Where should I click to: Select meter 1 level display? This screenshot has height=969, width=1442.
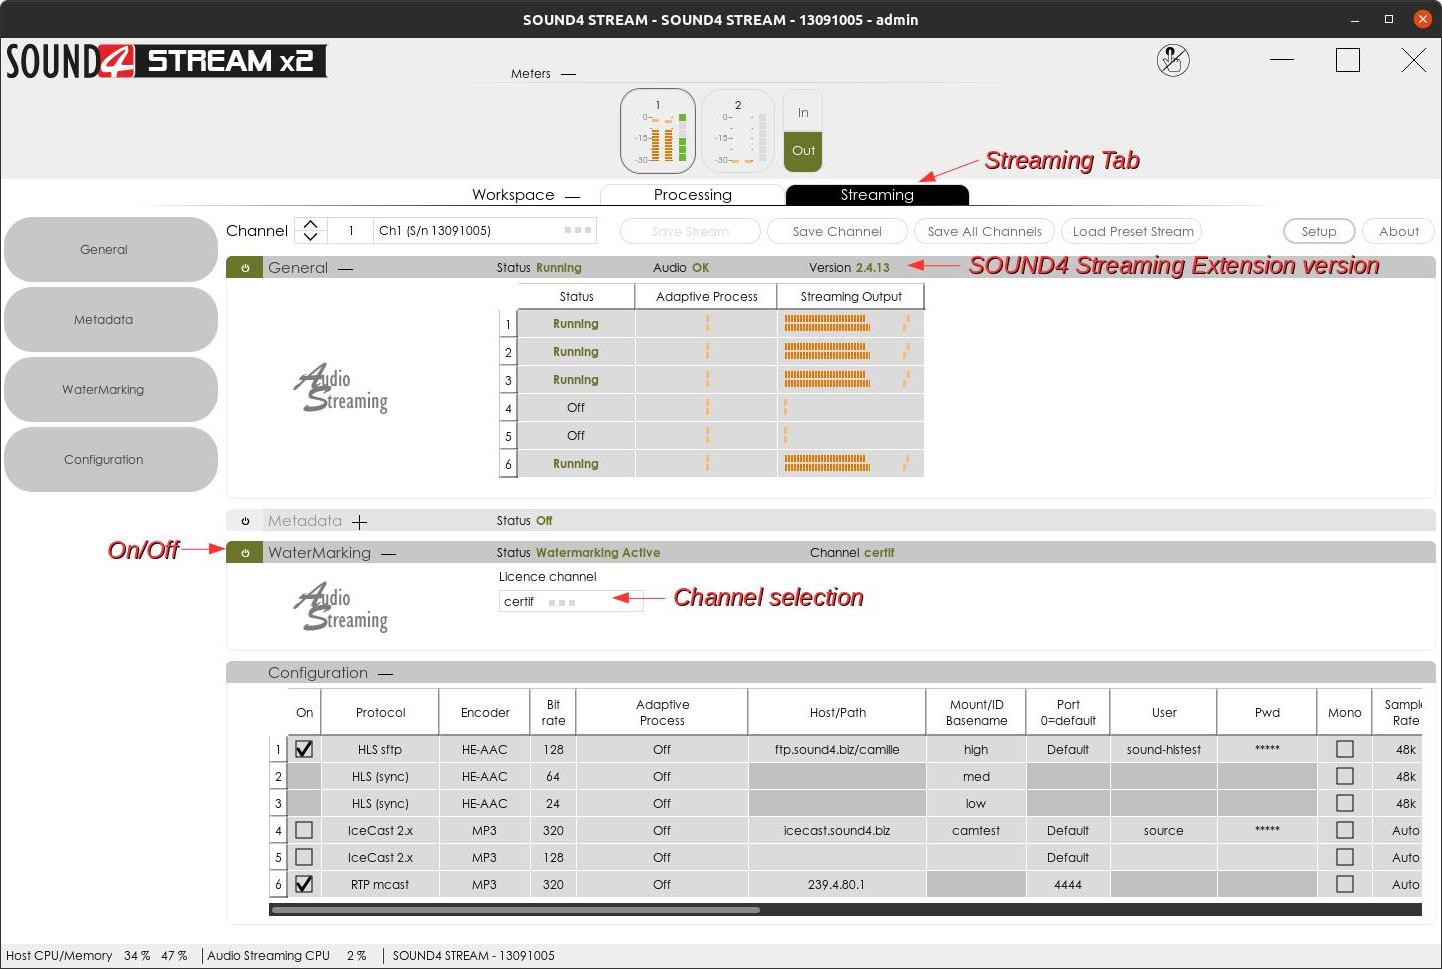click(x=658, y=131)
